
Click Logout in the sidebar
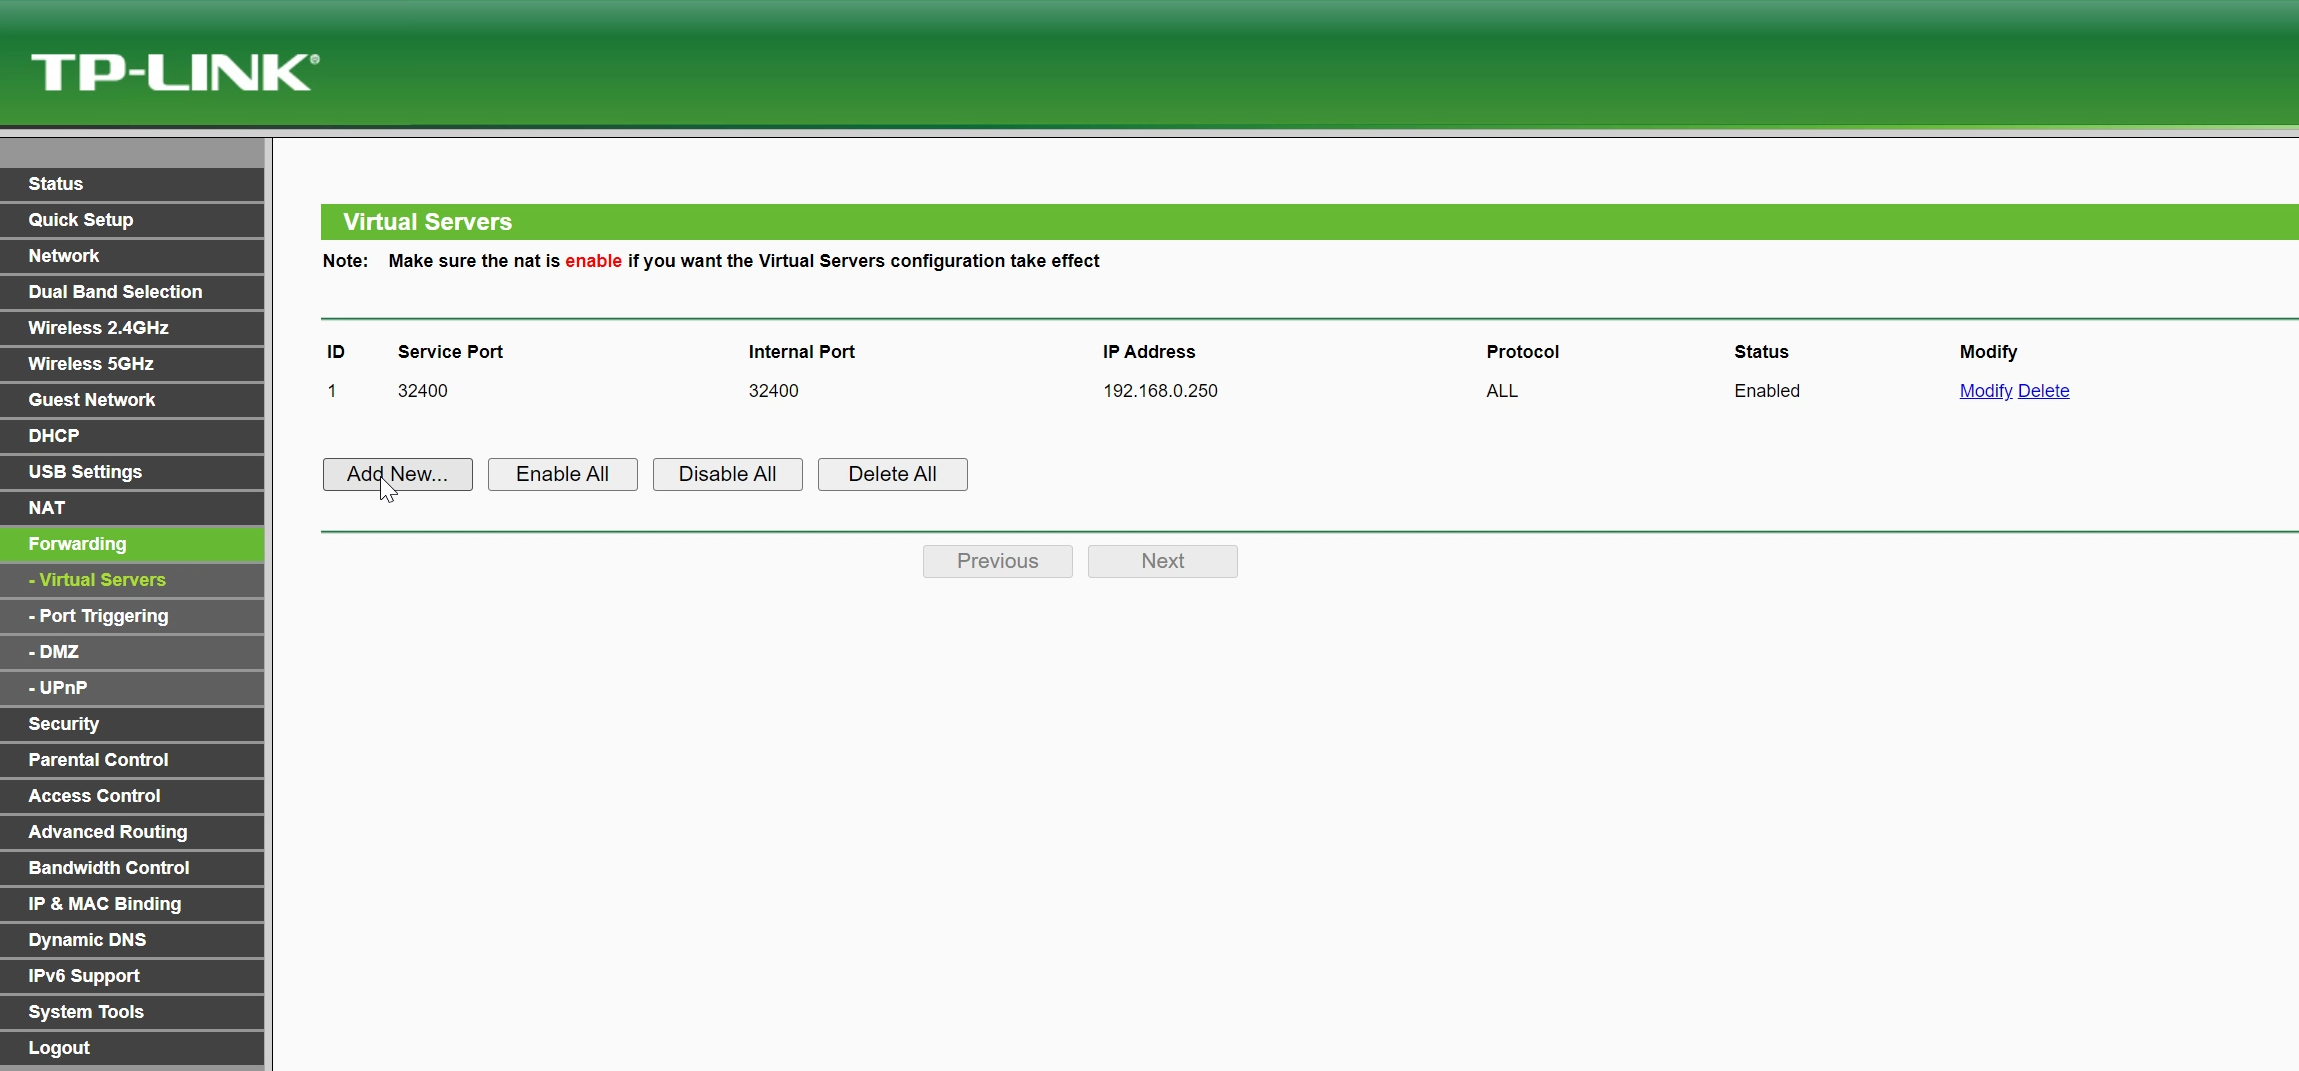(x=132, y=1048)
